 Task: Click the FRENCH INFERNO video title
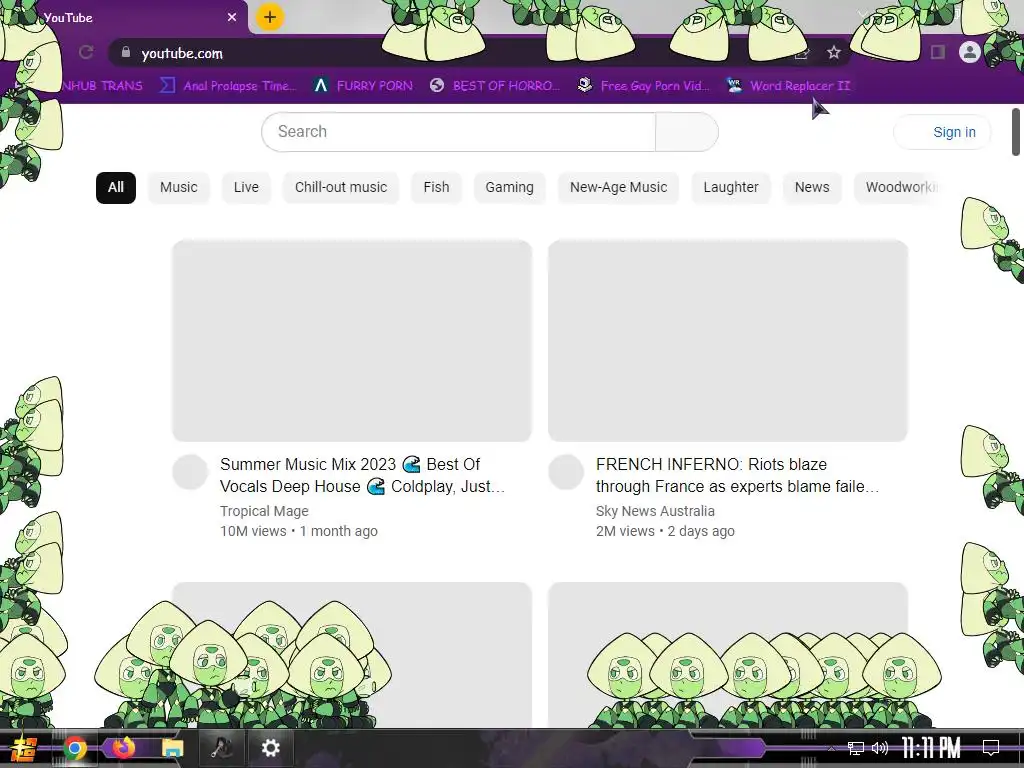pyautogui.click(x=737, y=475)
